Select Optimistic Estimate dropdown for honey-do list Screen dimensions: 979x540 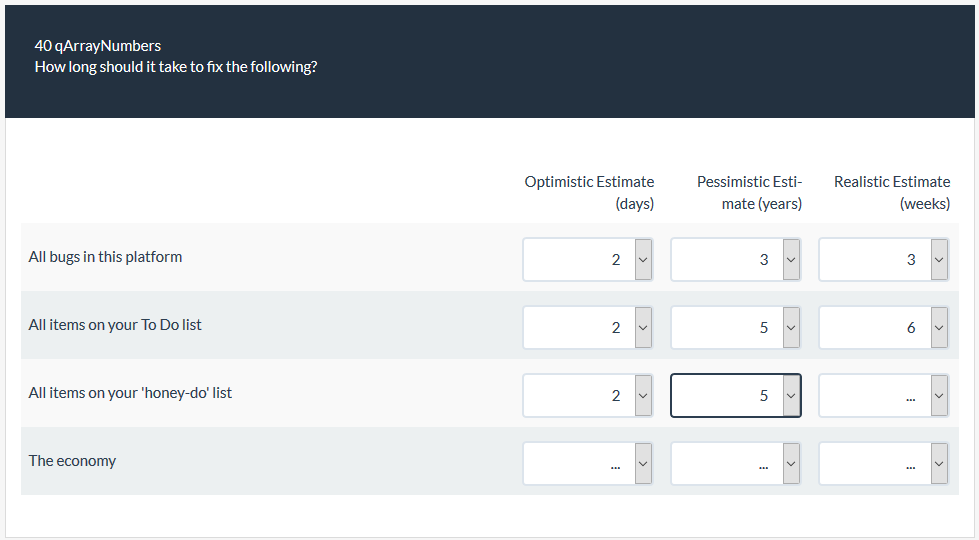(588, 395)
